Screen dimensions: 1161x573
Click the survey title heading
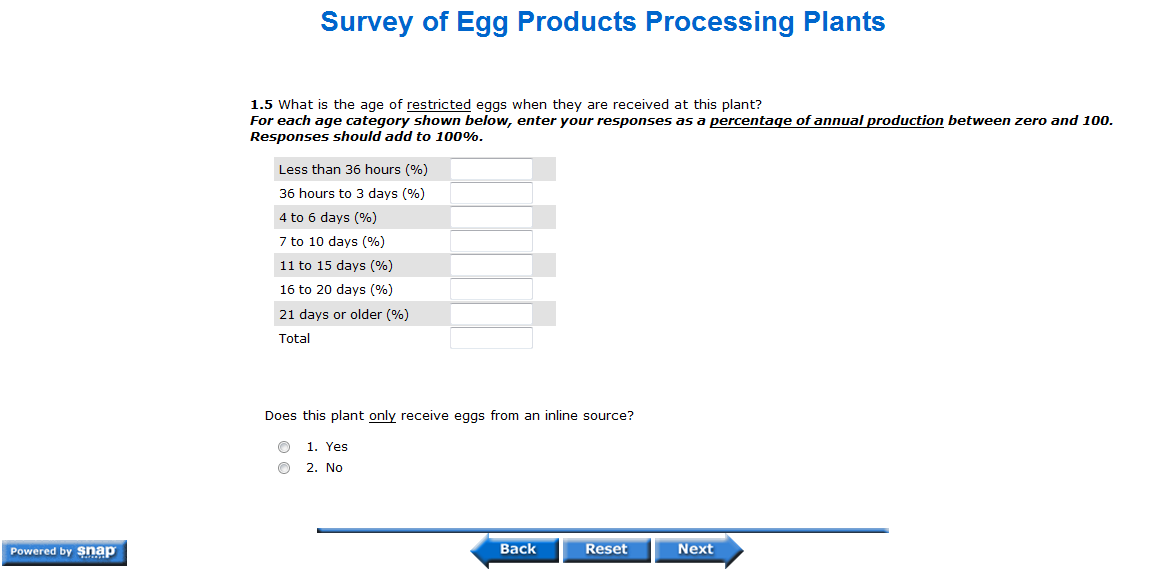point(602,22)
